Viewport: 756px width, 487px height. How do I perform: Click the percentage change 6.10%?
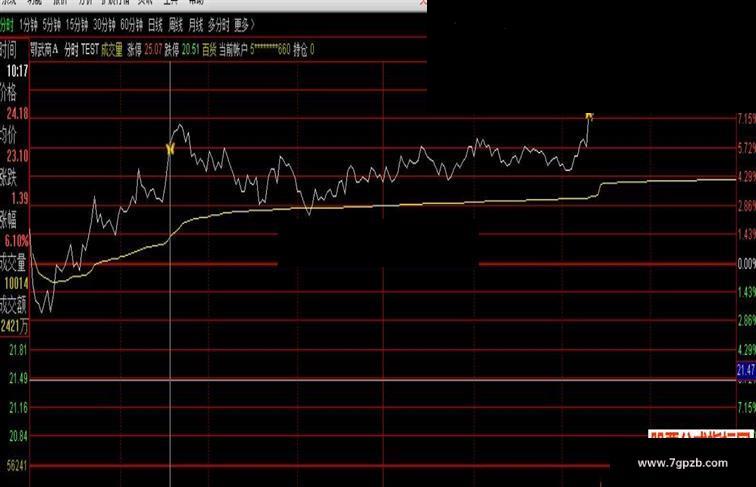17,241
